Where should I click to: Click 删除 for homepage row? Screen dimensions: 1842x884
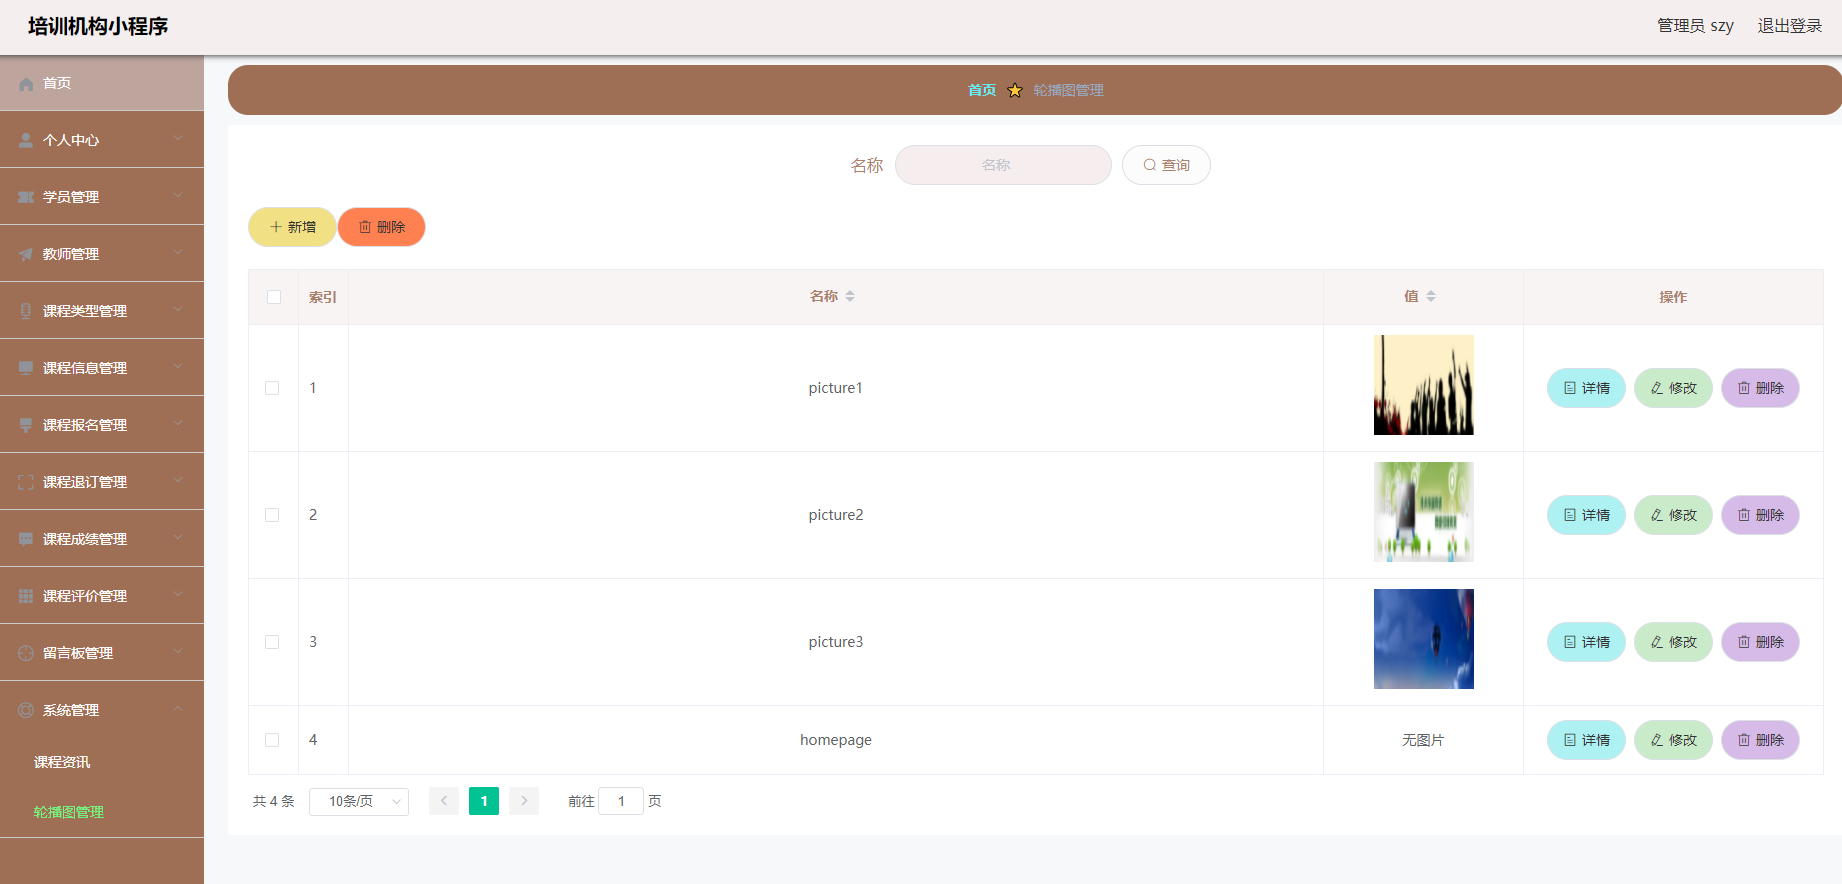point(1760,740)
